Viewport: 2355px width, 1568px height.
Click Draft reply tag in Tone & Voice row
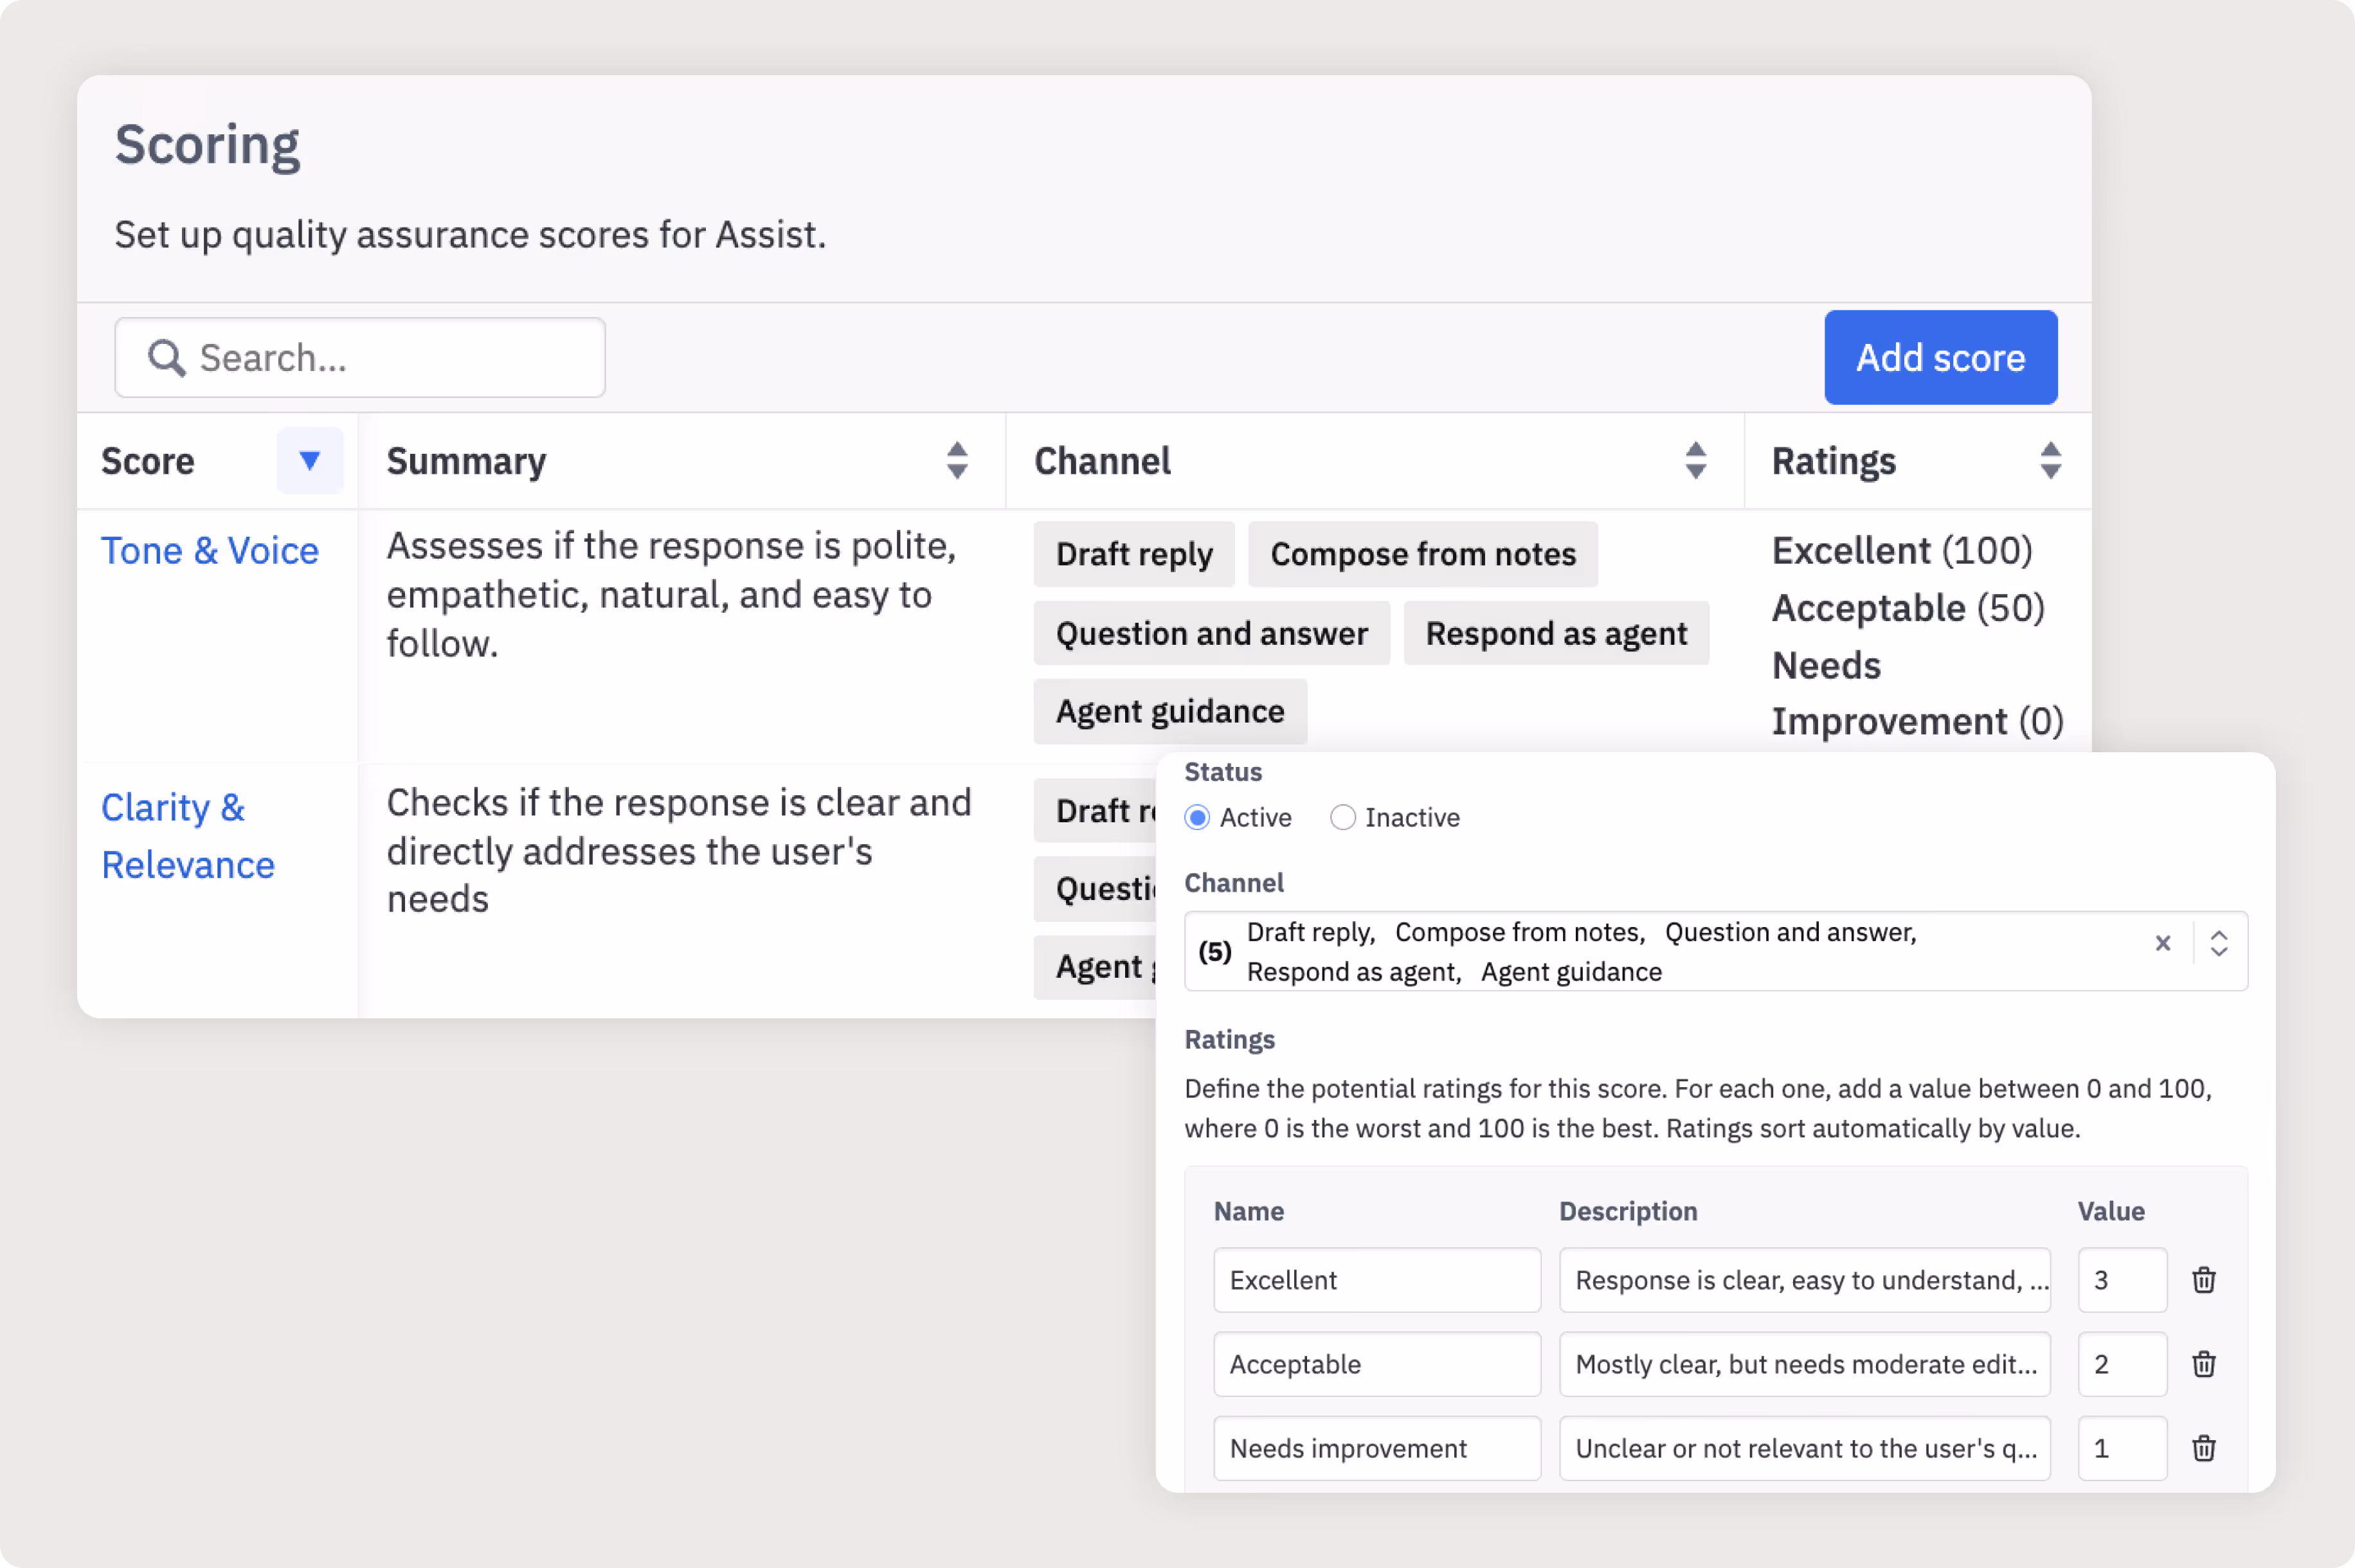1134,554
